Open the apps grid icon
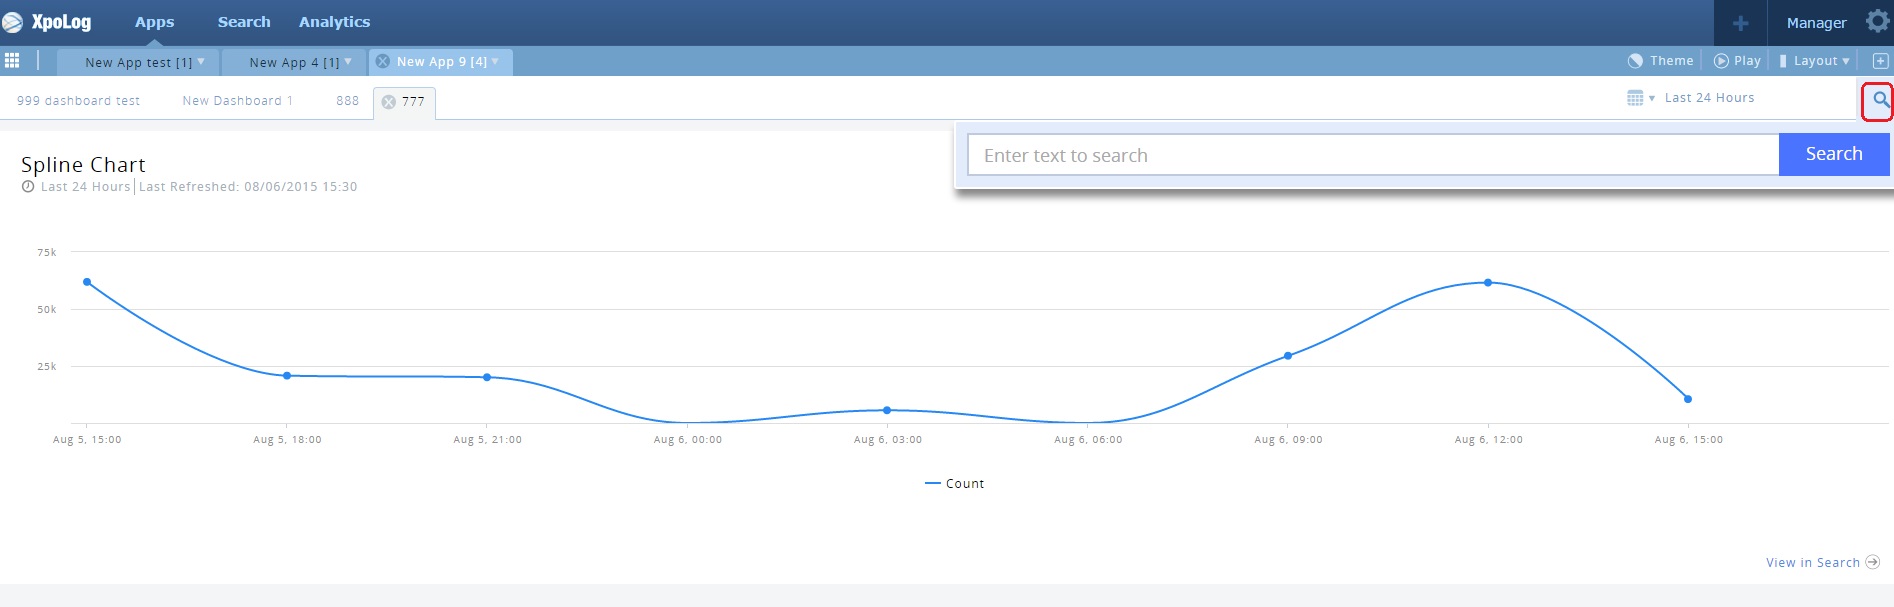Viewport: 1894px width, 607px height. (12, 61)
